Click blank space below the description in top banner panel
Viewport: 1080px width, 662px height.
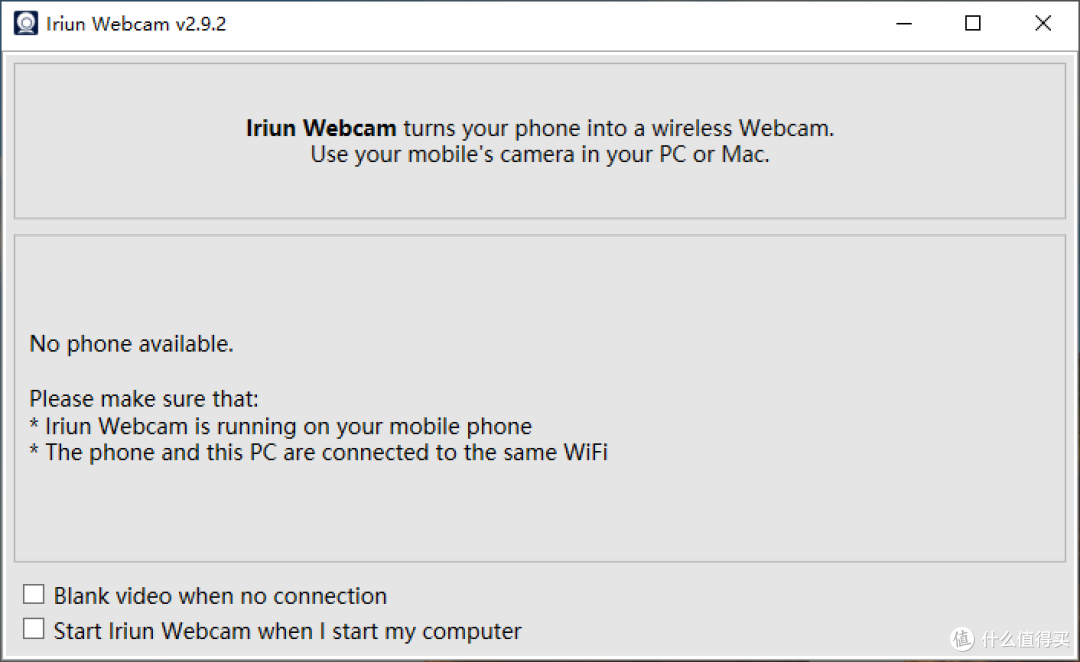539,193
